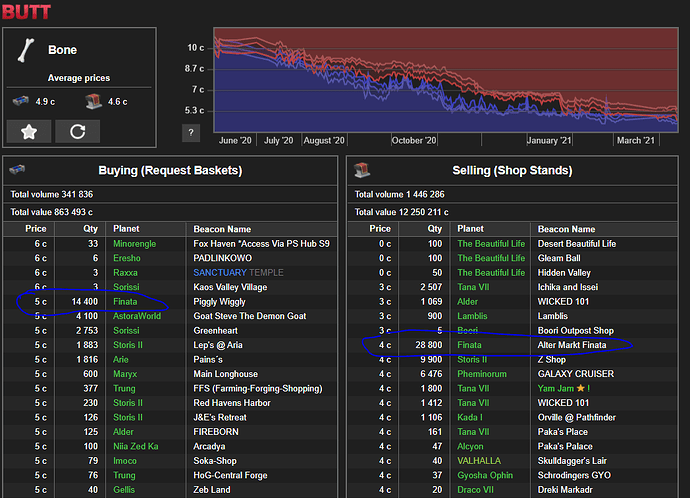
Task: Click Total volume 1 446 286 text
Action: [x=399, y=194]
